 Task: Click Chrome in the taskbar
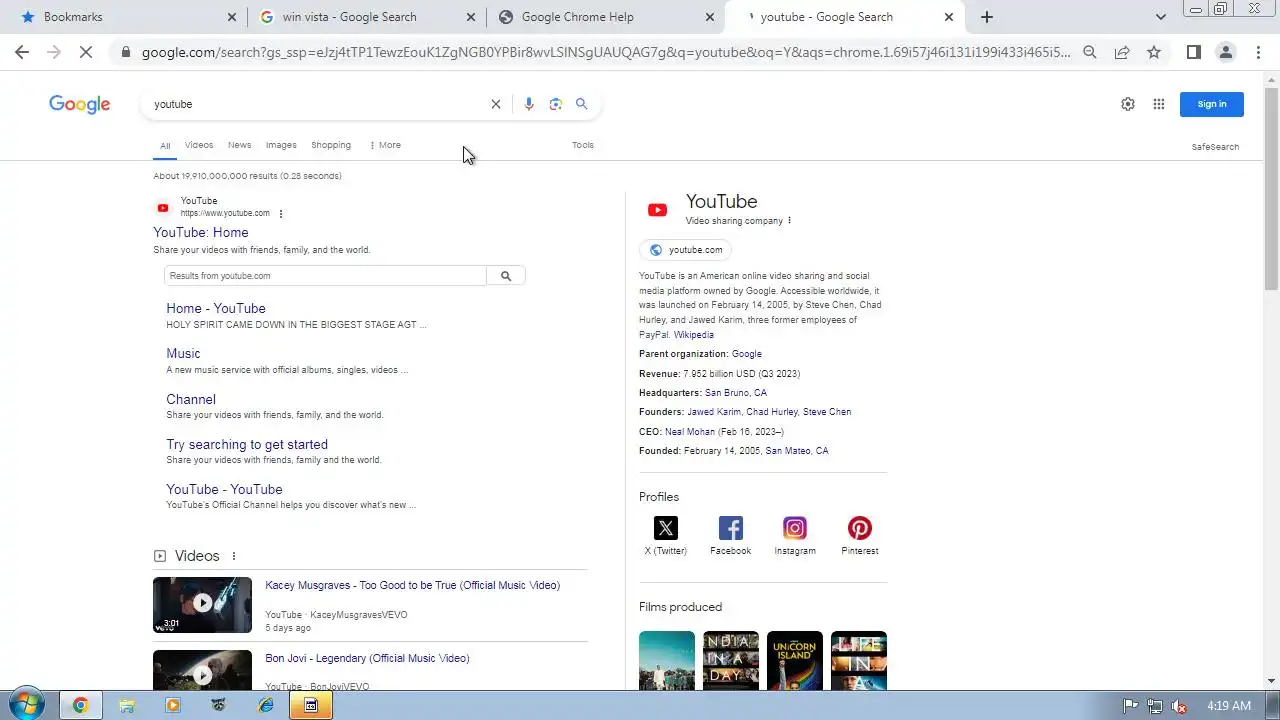[80, 705]
